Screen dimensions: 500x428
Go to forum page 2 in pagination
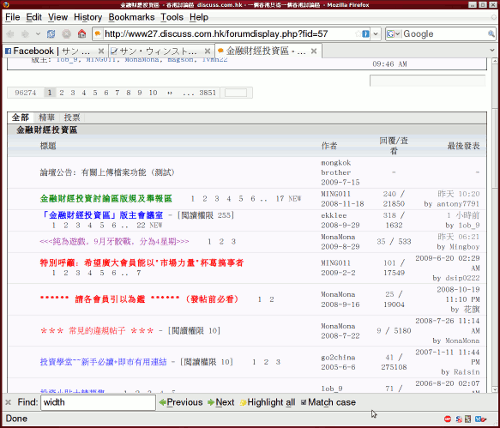(61, 93)
